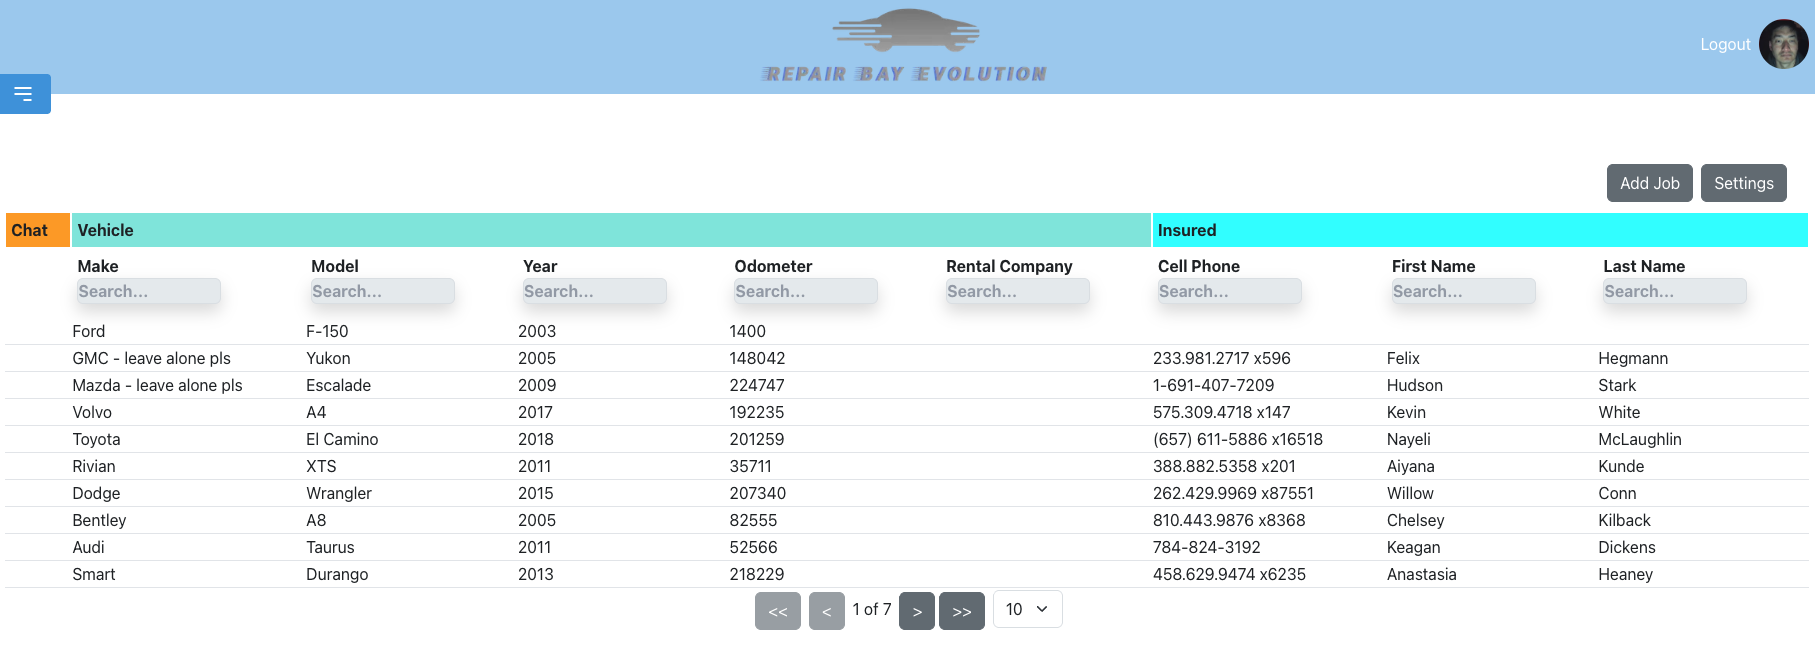Click the user profile avatar photo
The image size is (1815, 653).
coord(1783,45)
